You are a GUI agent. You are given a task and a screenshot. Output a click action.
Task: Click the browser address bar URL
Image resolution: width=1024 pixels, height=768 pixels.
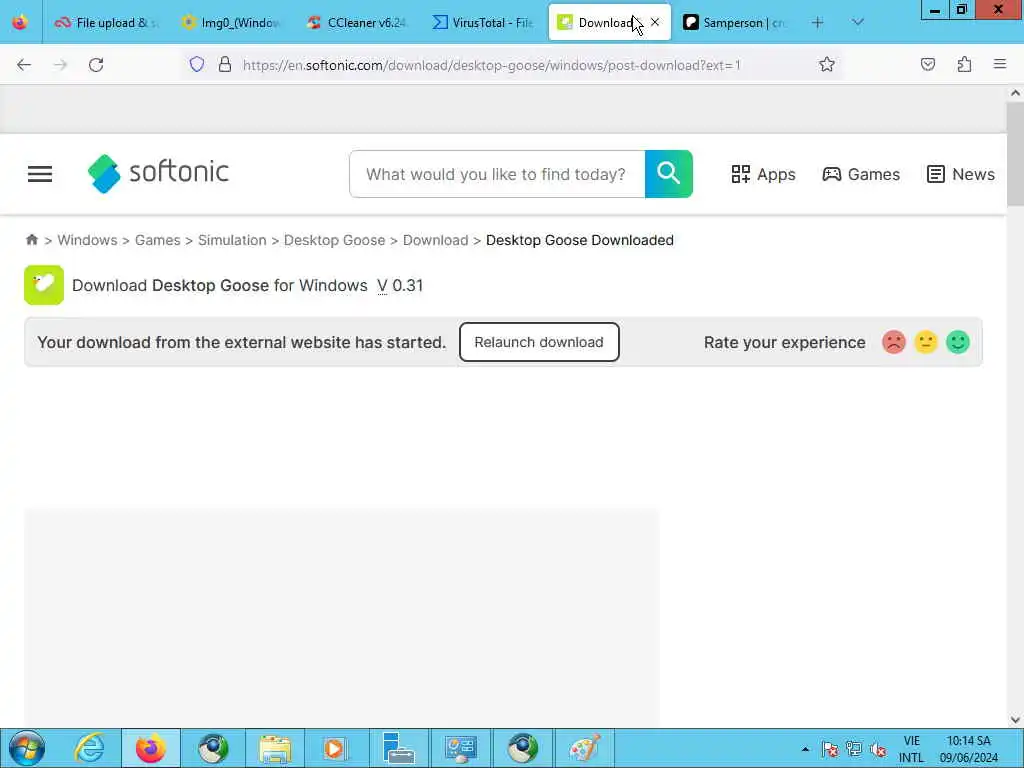pos(491,65)
